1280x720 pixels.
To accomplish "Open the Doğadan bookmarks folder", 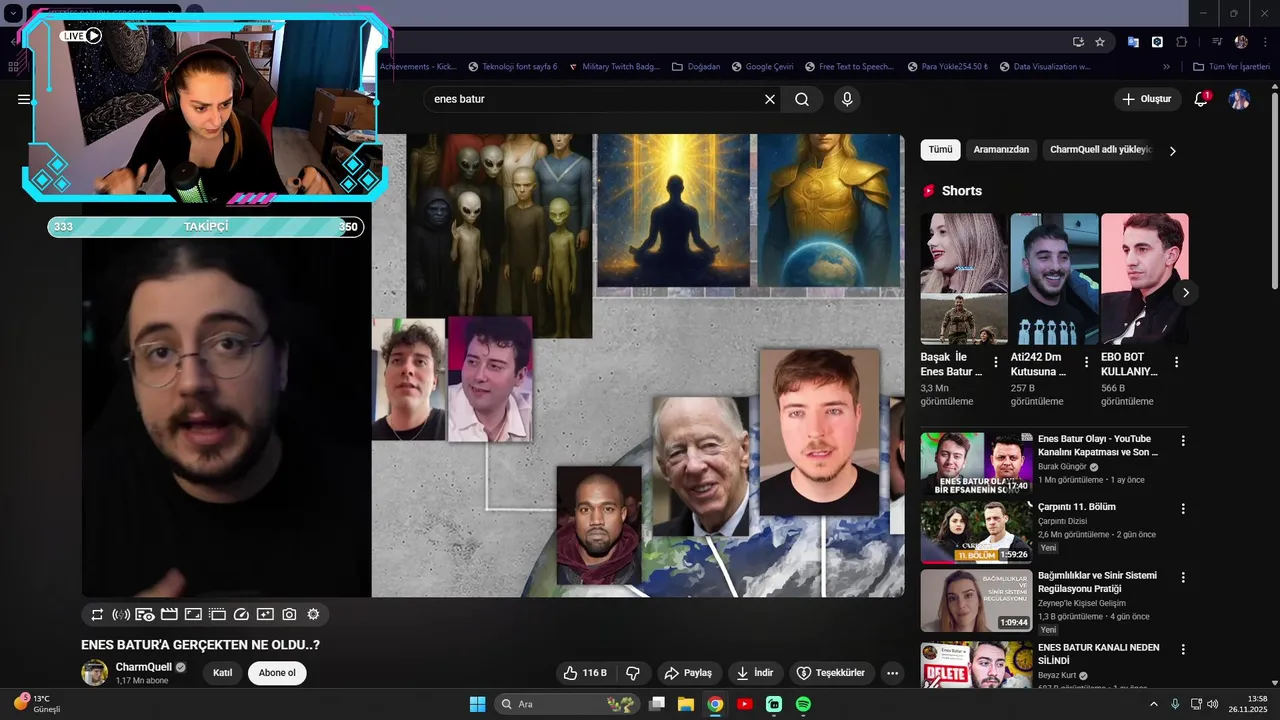I will pos(696,67).
